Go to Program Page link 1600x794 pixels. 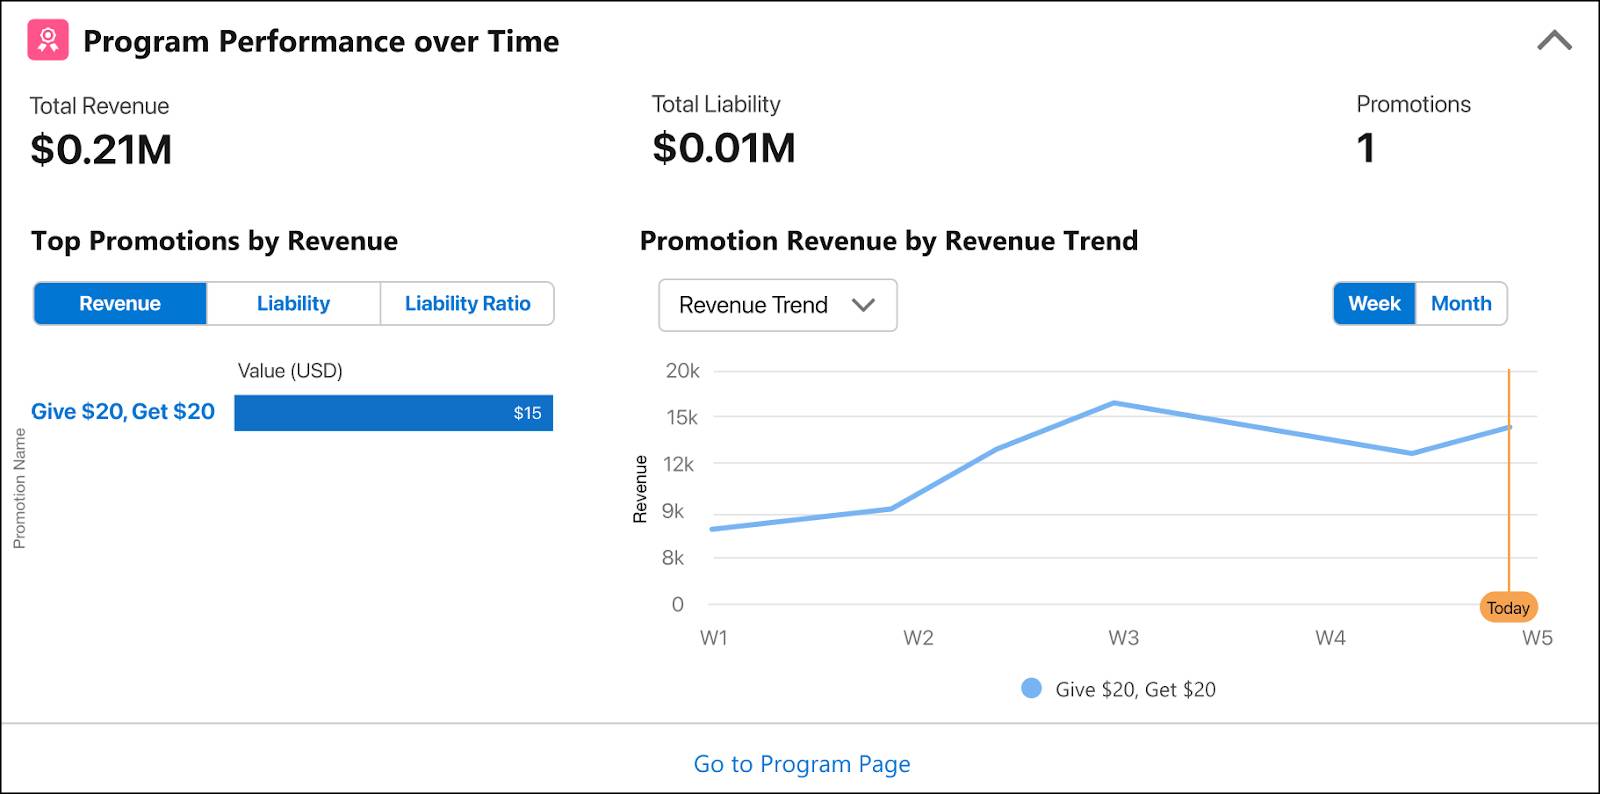[x=802, y=764]
